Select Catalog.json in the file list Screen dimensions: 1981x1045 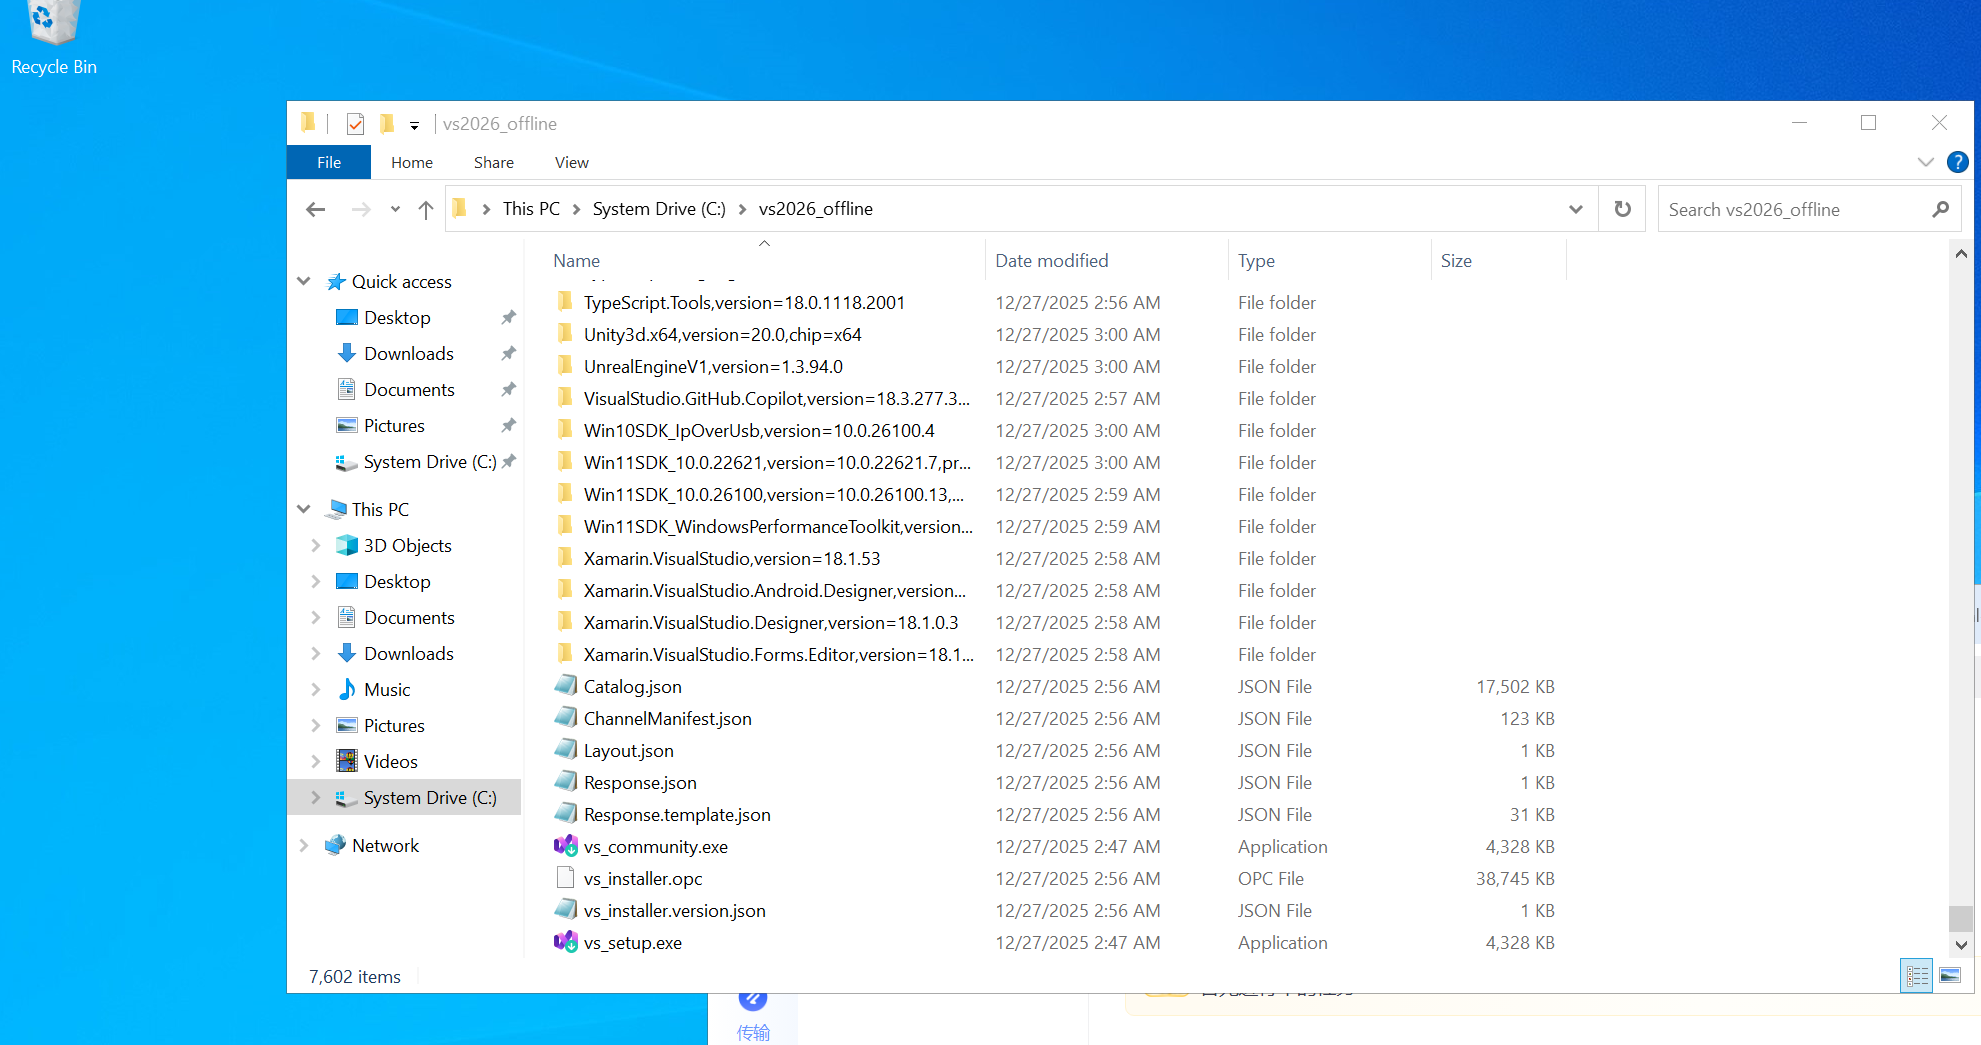click(x=632, y=686)
